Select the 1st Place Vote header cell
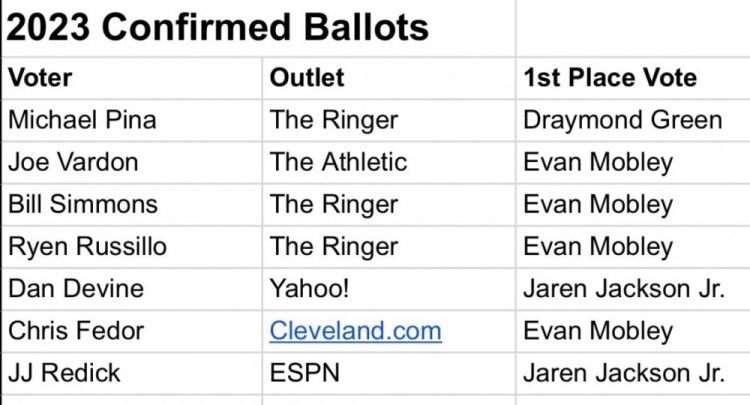750x405 pixels. pyautogui.click(x=633, y=78)
